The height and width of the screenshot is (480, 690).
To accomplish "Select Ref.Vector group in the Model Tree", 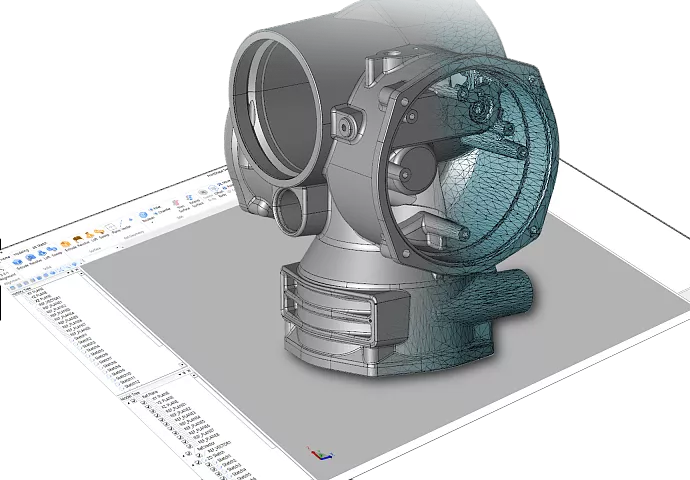I will pos(206,445).
